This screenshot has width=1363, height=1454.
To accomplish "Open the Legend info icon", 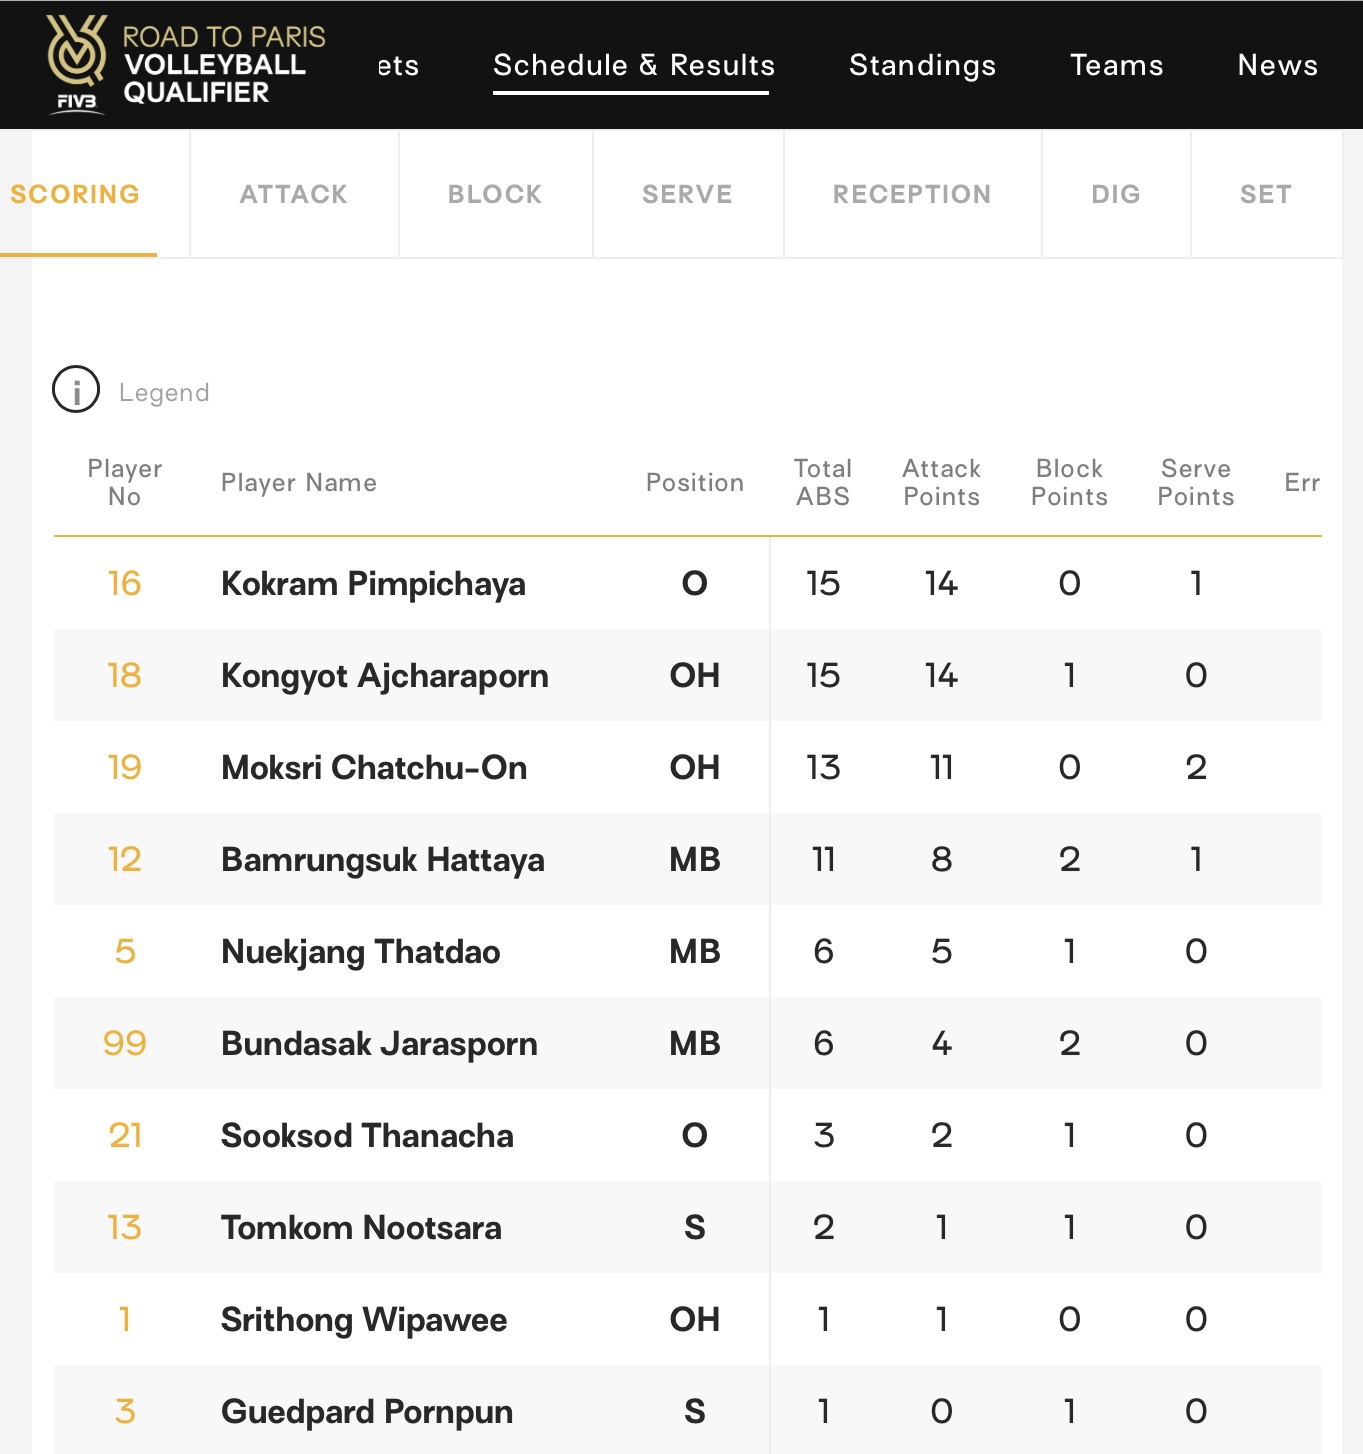I will 76,390.
